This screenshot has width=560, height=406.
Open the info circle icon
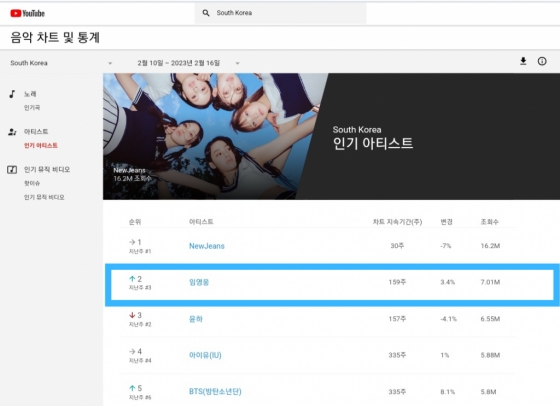pos(542,61)
